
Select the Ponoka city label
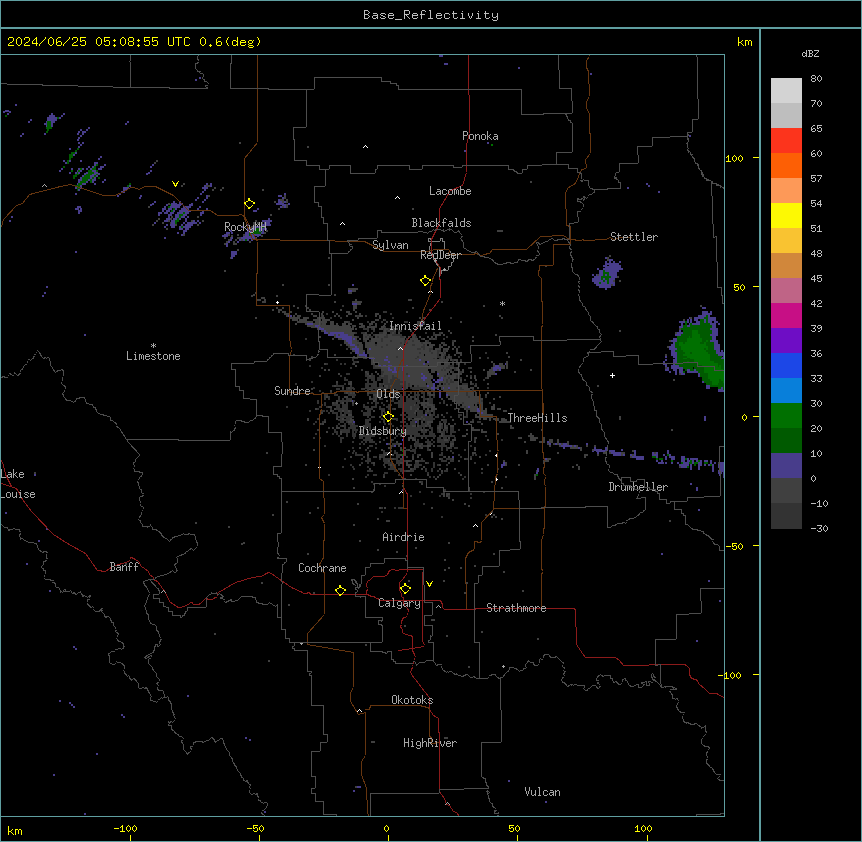[x=480, y=136]
